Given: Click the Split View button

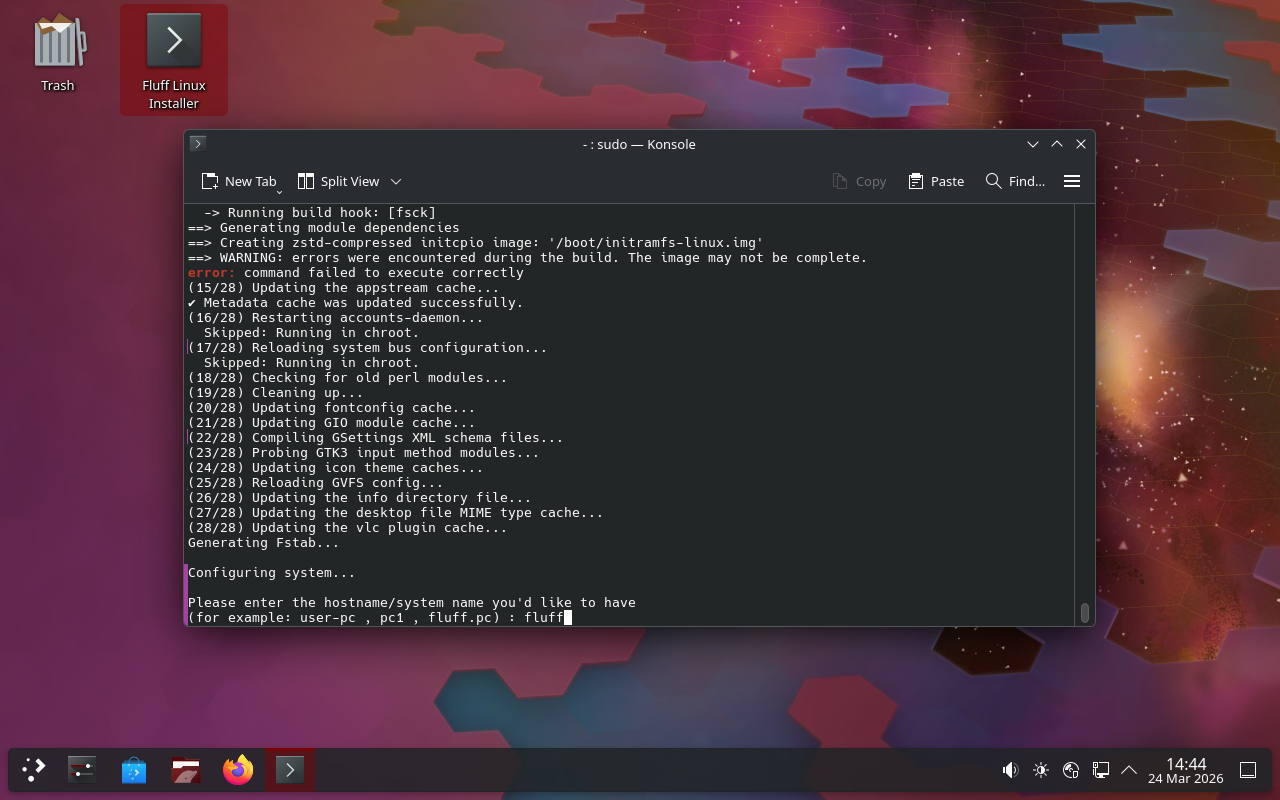Looking at the screenshot, I should click(339, 181).
